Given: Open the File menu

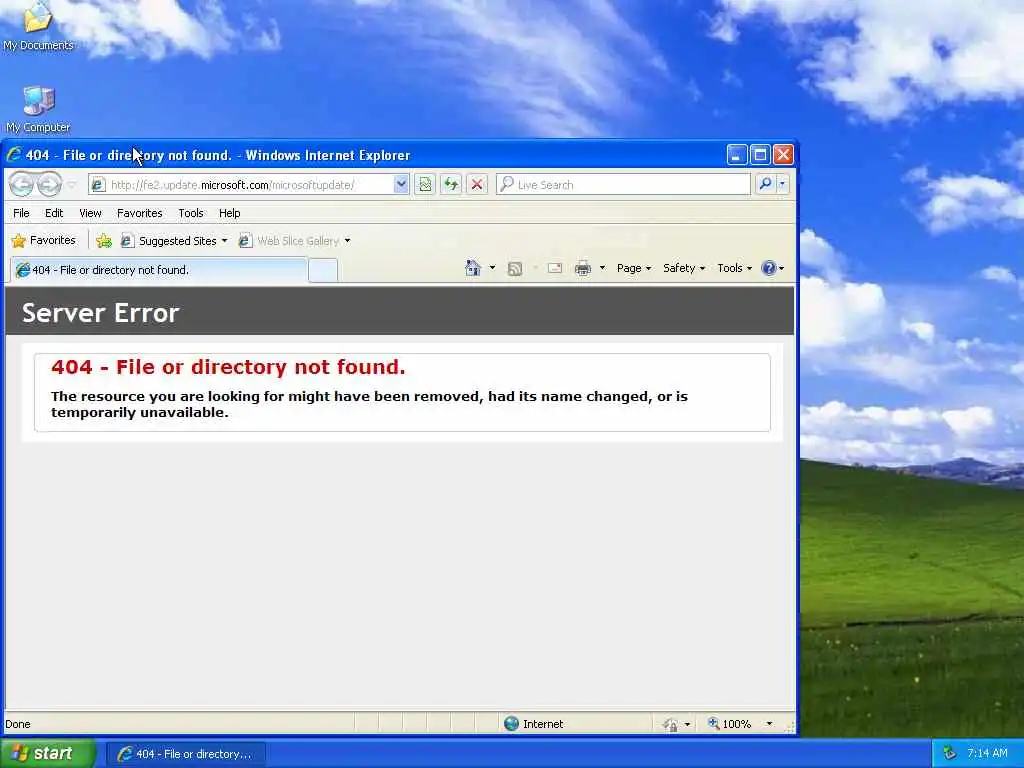Looking at the screenshot, I should click(x=21, y=213).
